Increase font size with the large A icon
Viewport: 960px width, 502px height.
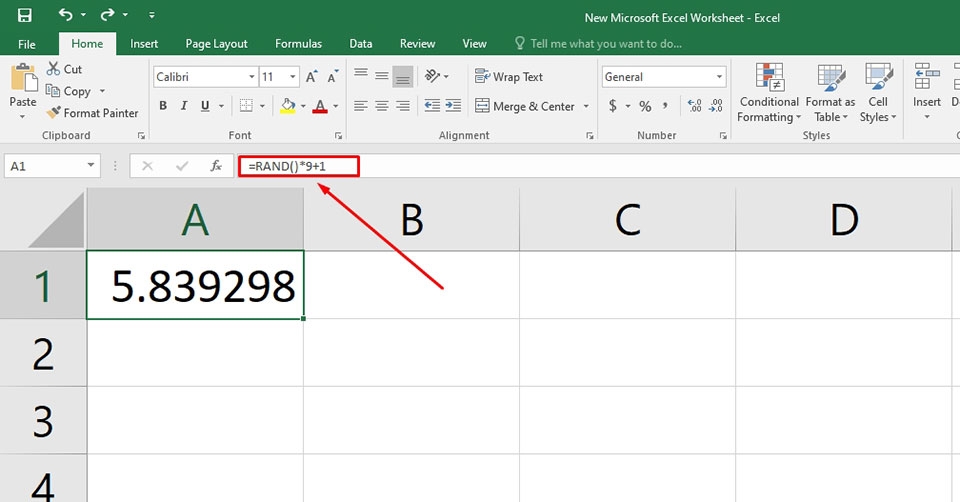pos(312,77)
